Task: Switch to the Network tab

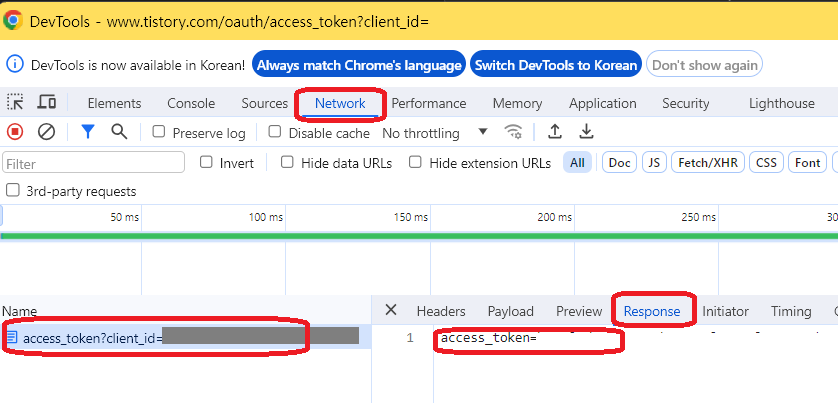Action: (340, 103)
